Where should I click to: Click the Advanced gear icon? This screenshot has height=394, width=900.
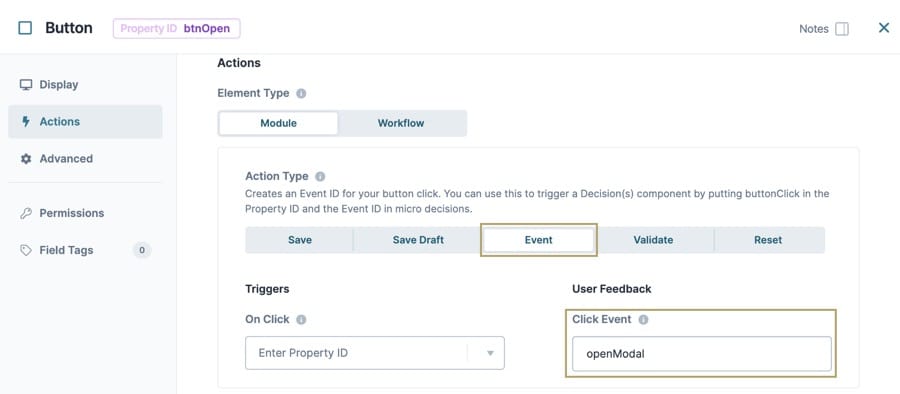tap(26, 159)
